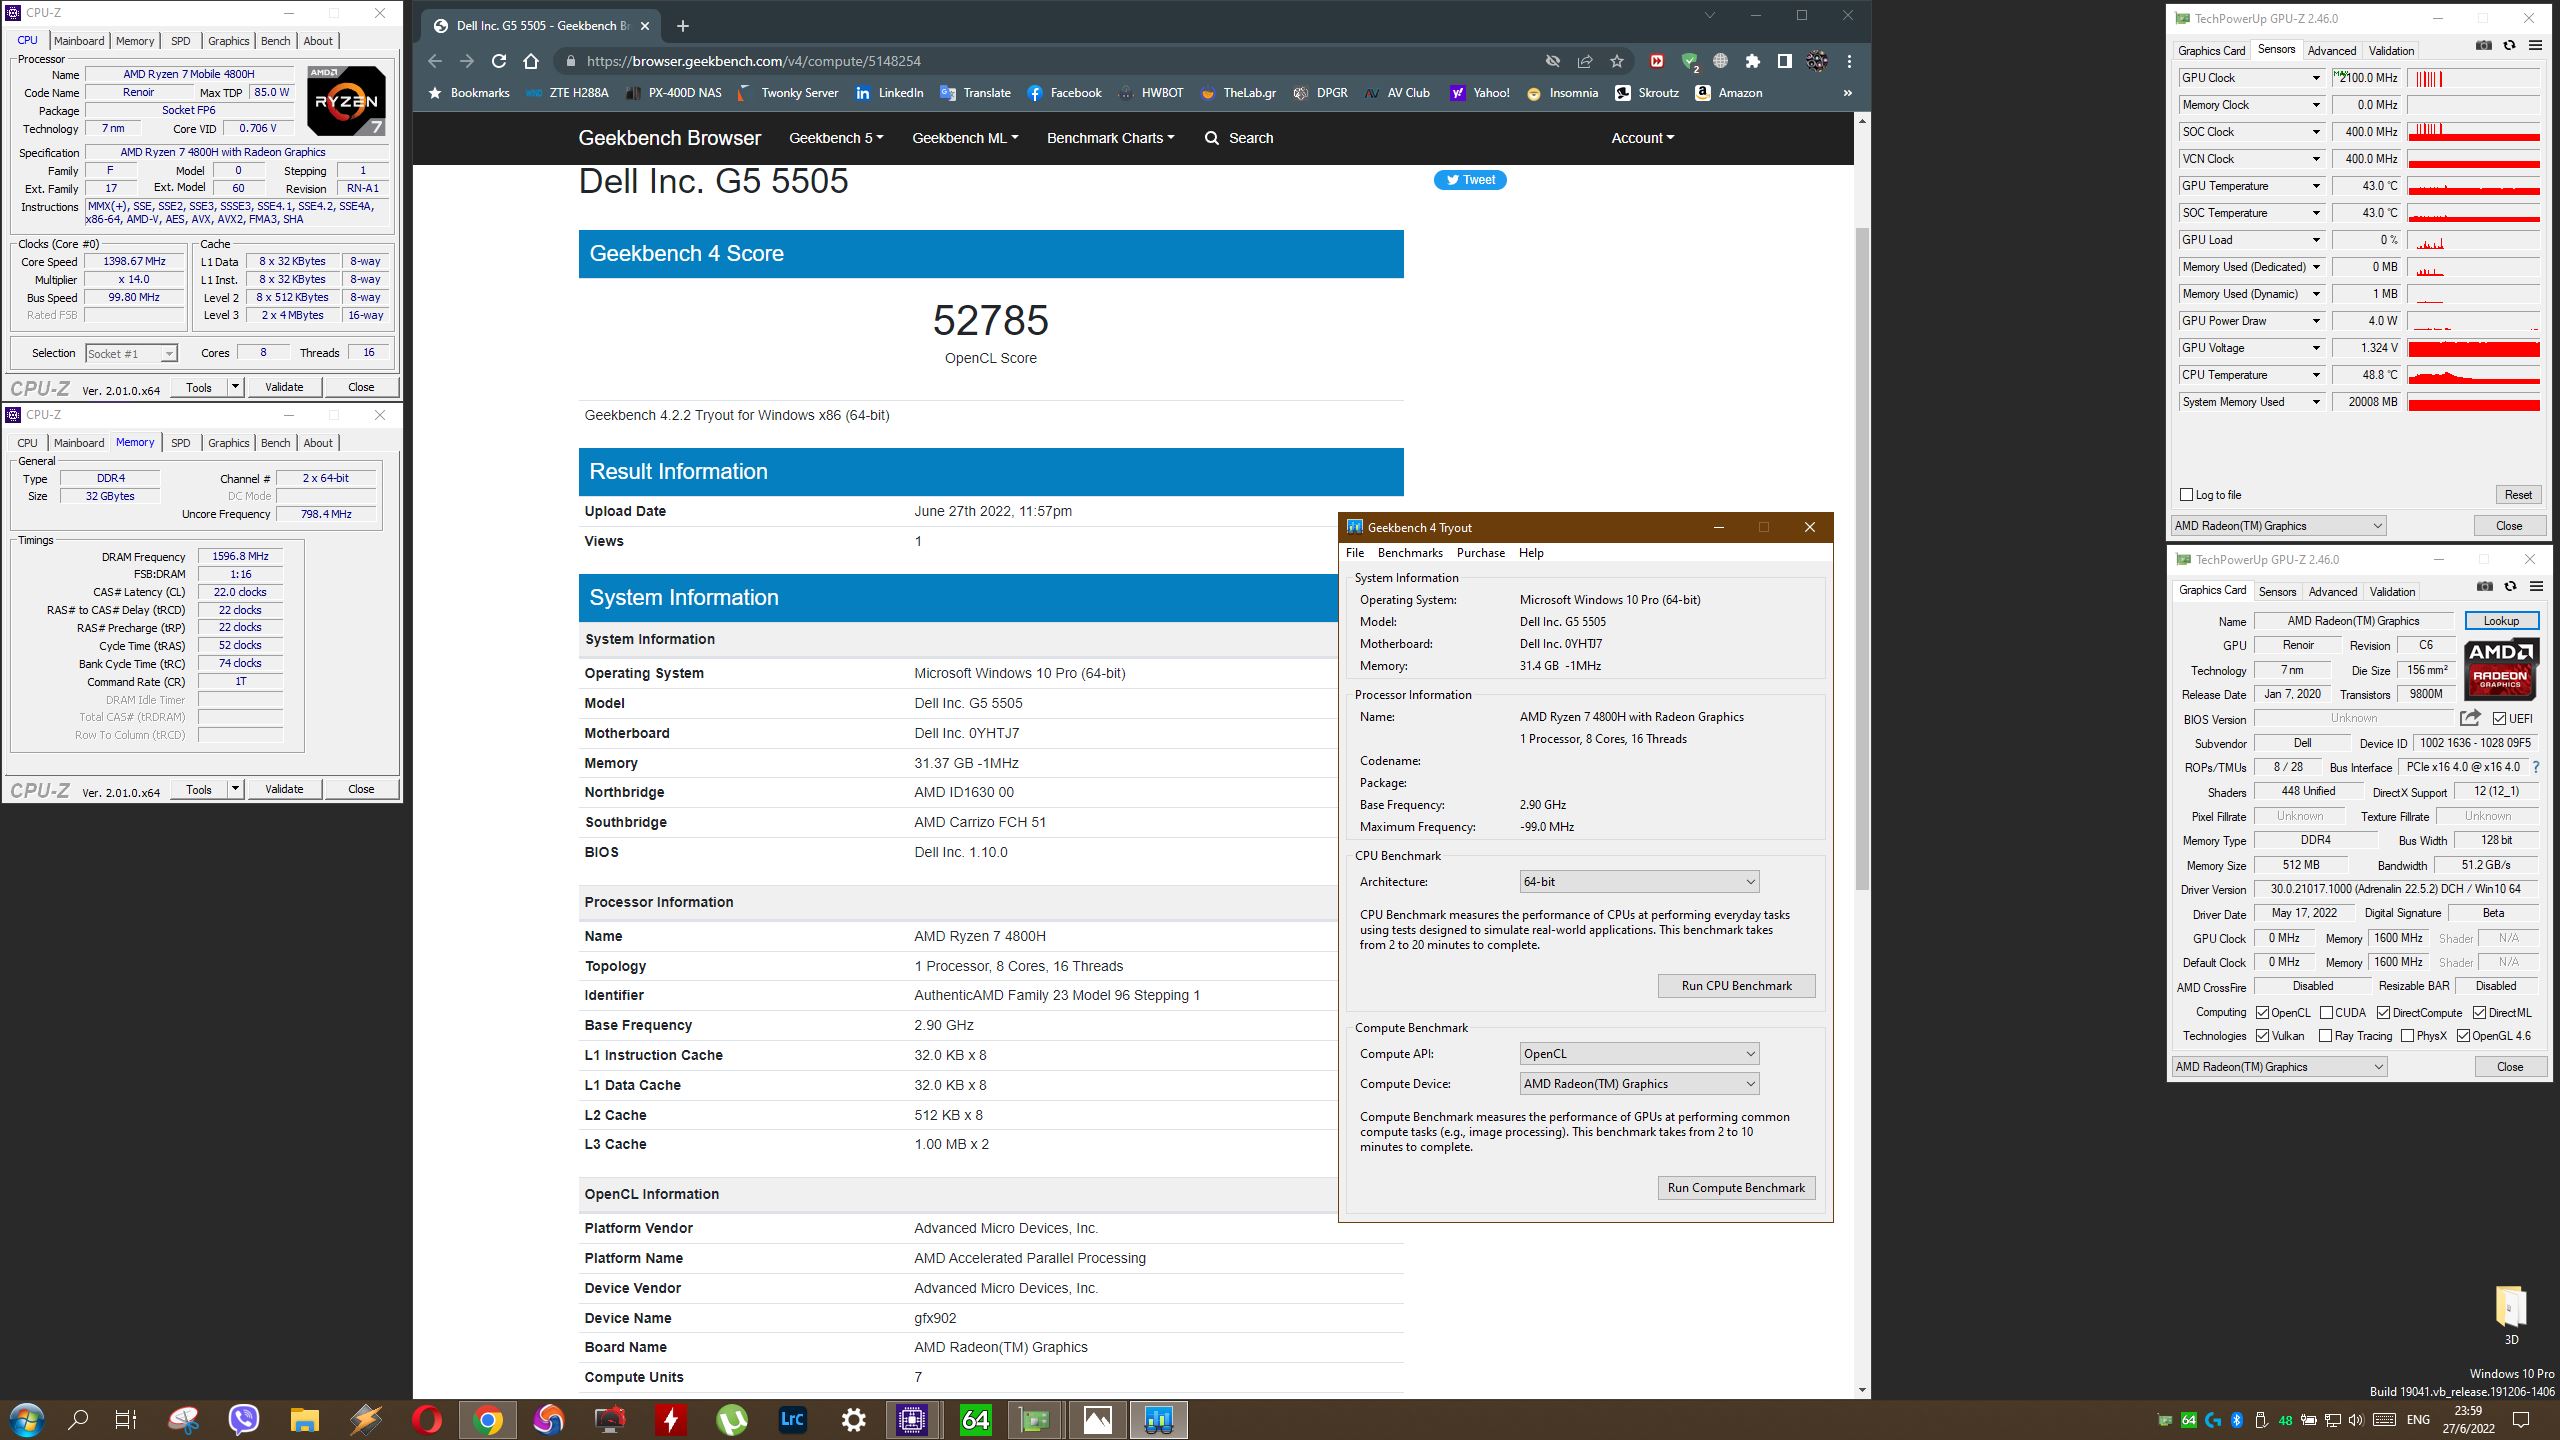Toggle Ray Tracing checkbox

pos(2326,1036)
